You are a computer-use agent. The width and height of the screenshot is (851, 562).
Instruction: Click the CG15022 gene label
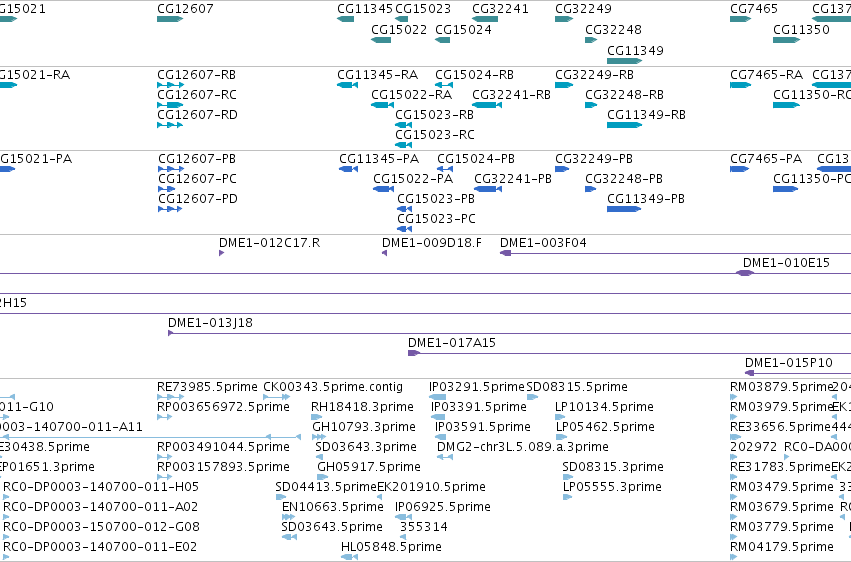(x=399, y=29)
